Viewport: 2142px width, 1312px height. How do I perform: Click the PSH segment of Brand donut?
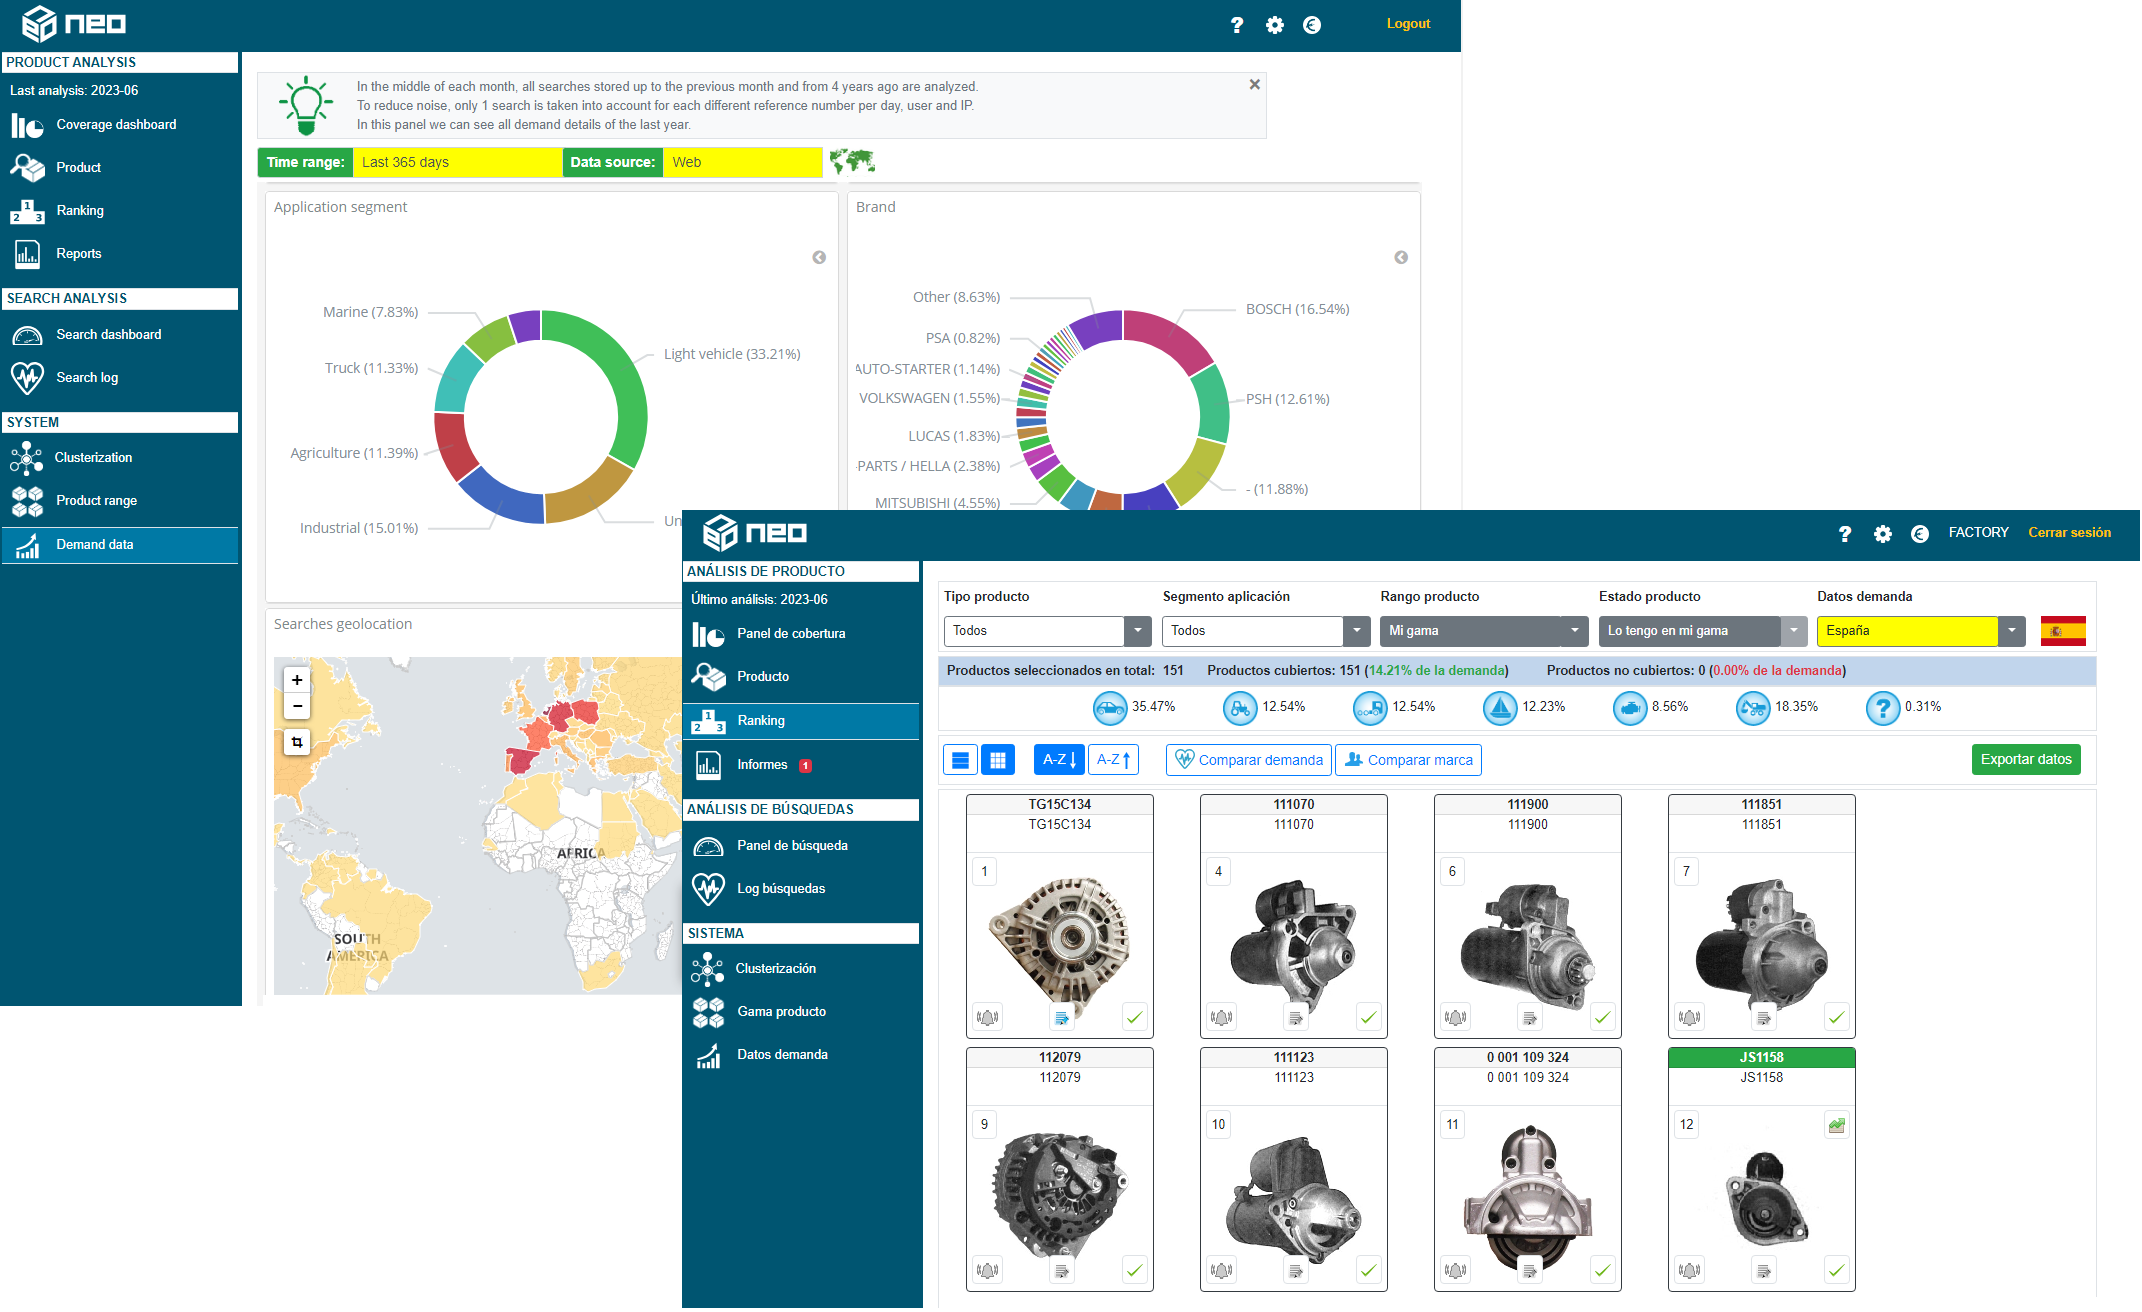pos(1212,405)
